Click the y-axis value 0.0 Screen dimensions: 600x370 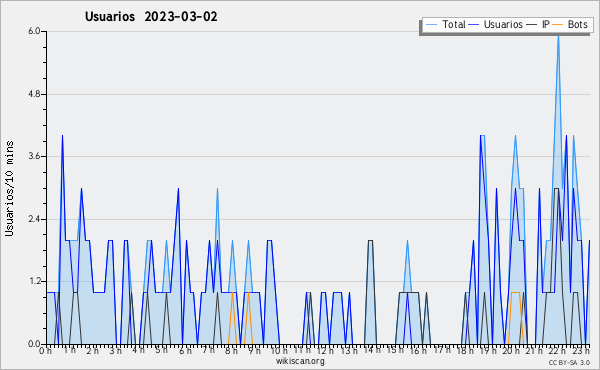34,344
